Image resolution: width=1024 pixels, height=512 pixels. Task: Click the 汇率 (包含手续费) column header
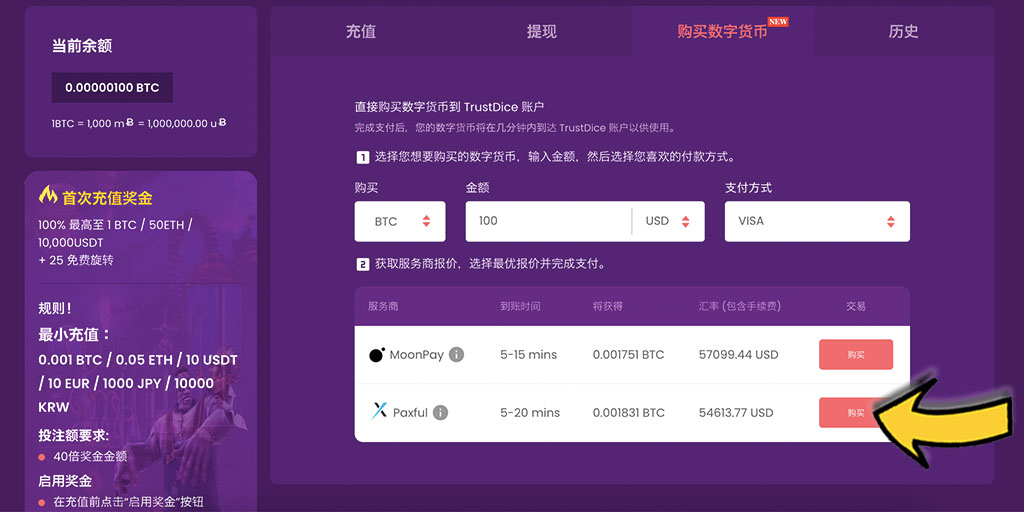click(740, 306)
